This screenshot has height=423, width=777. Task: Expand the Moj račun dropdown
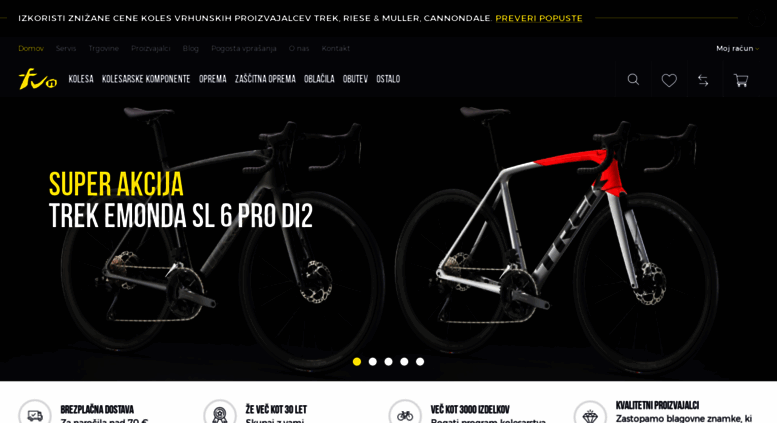(737, 49)
